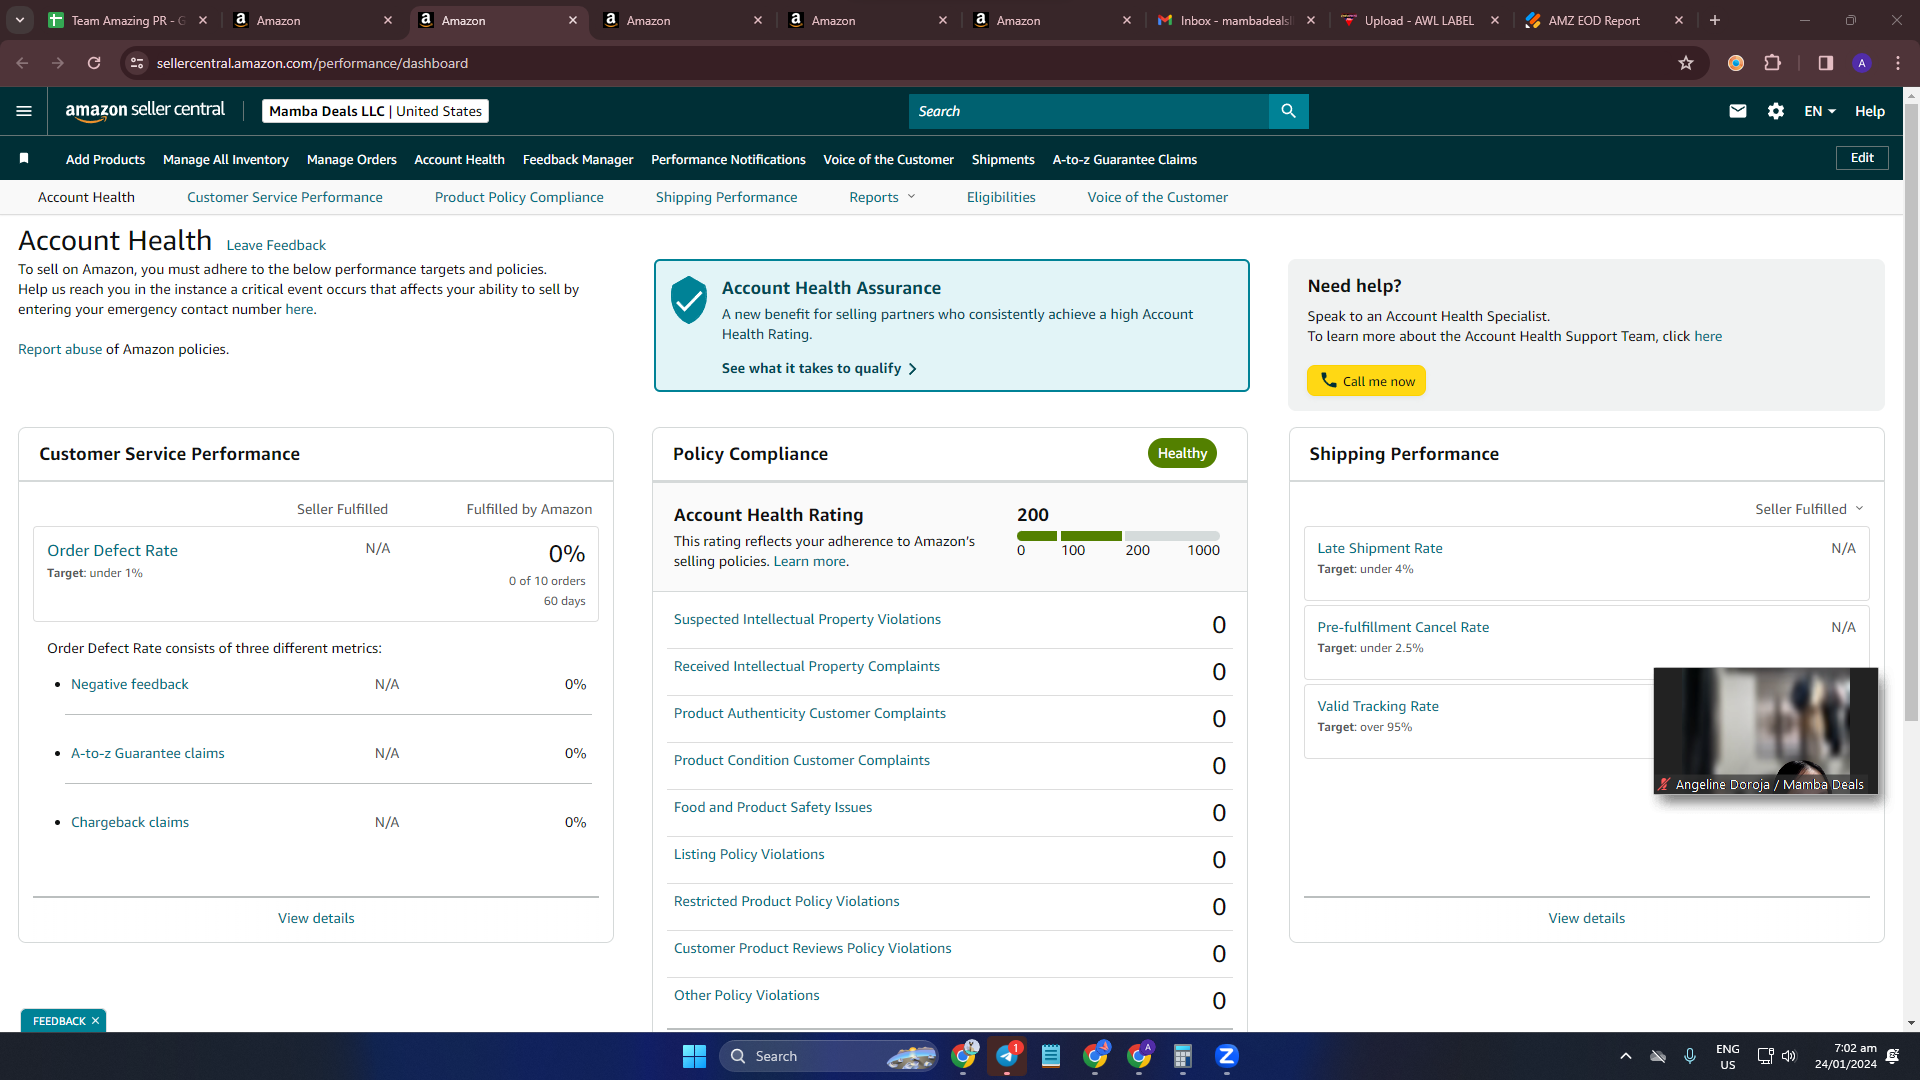Open the Negative feedback metric link
The height and width of the screenshot is (1080, 1920).
130,684
